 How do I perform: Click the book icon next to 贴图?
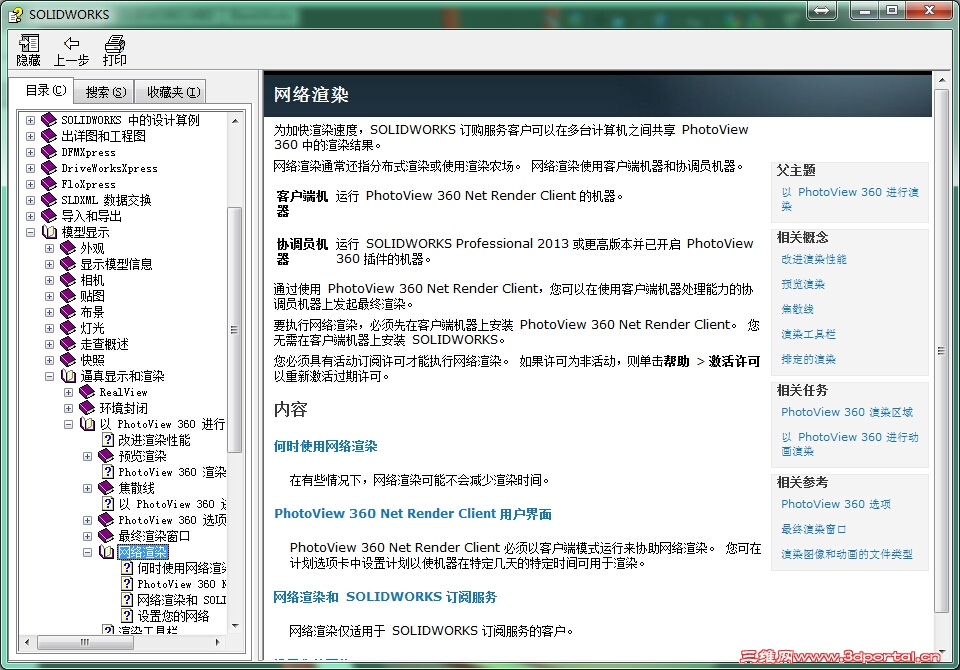click(x=68, y=296)
